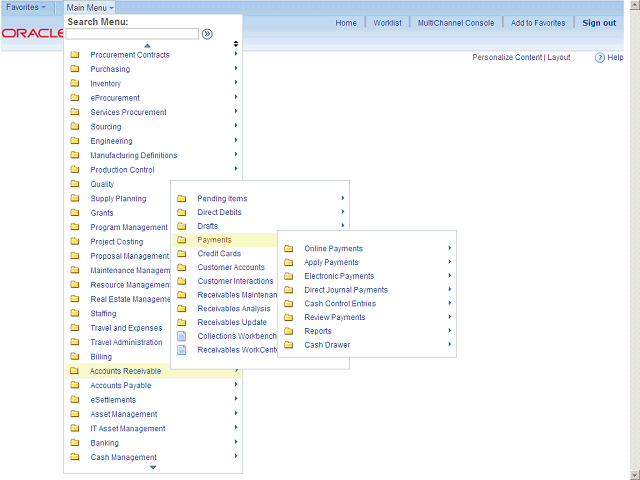Click the page scrollbar down arrow
The image size is (640, 480).
[635, 475]
